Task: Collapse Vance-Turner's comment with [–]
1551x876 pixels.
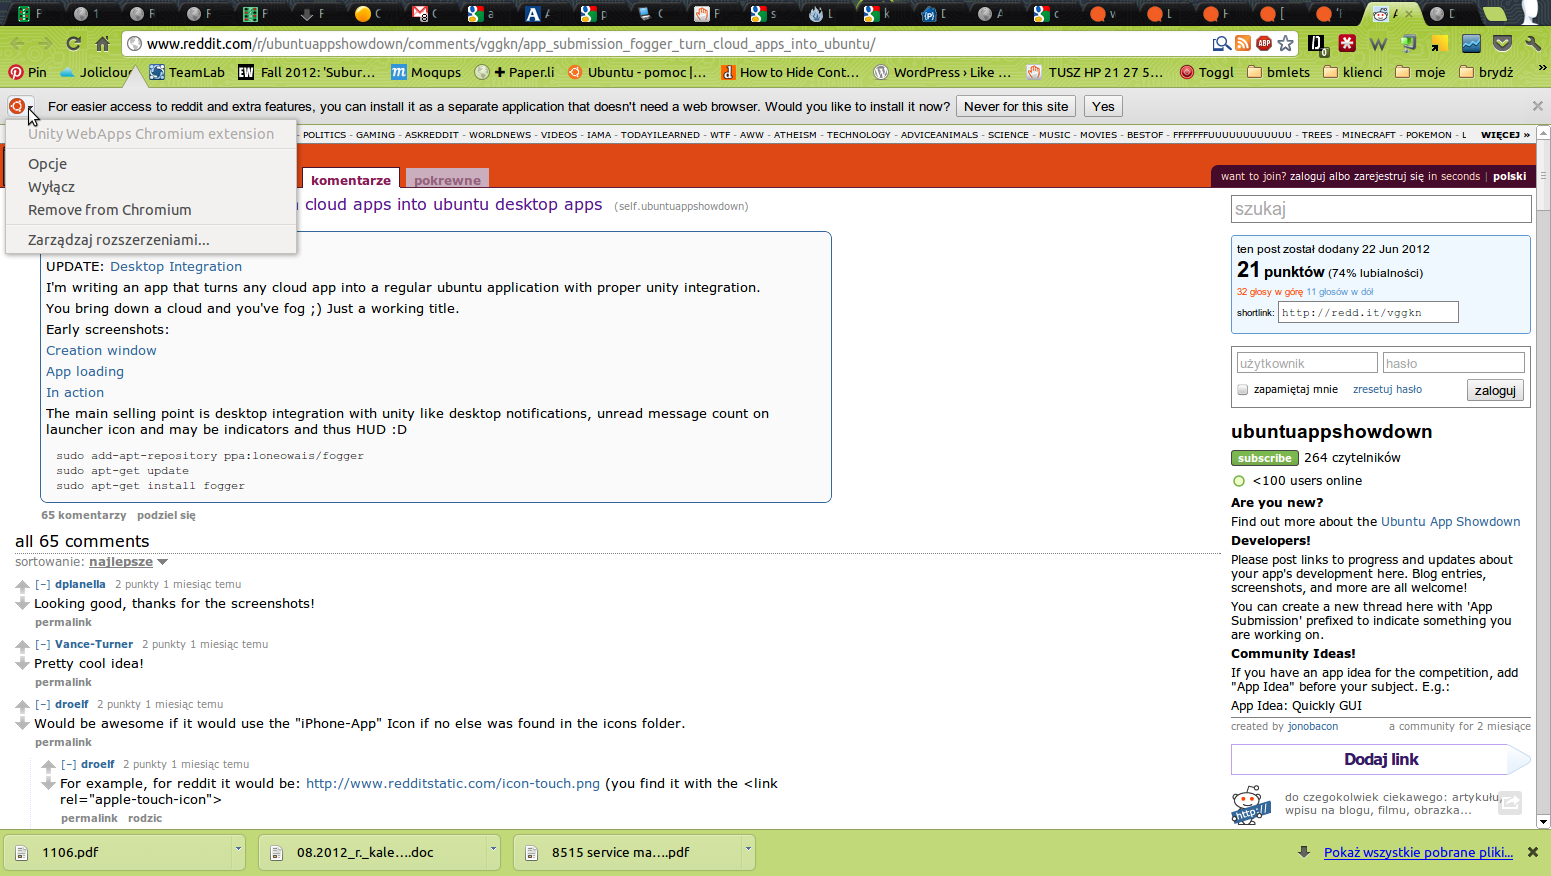Action: [x=43, y=644]
